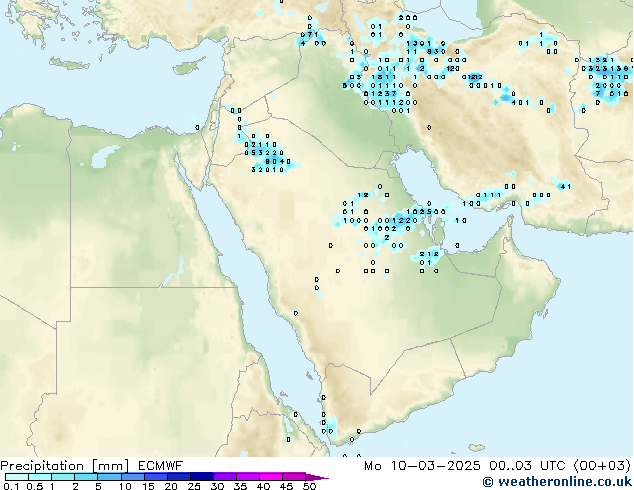The image size is (634, 490).
Task: Click the 0.5–1 mm legend color swatch
Action: [x=40, y=477]
